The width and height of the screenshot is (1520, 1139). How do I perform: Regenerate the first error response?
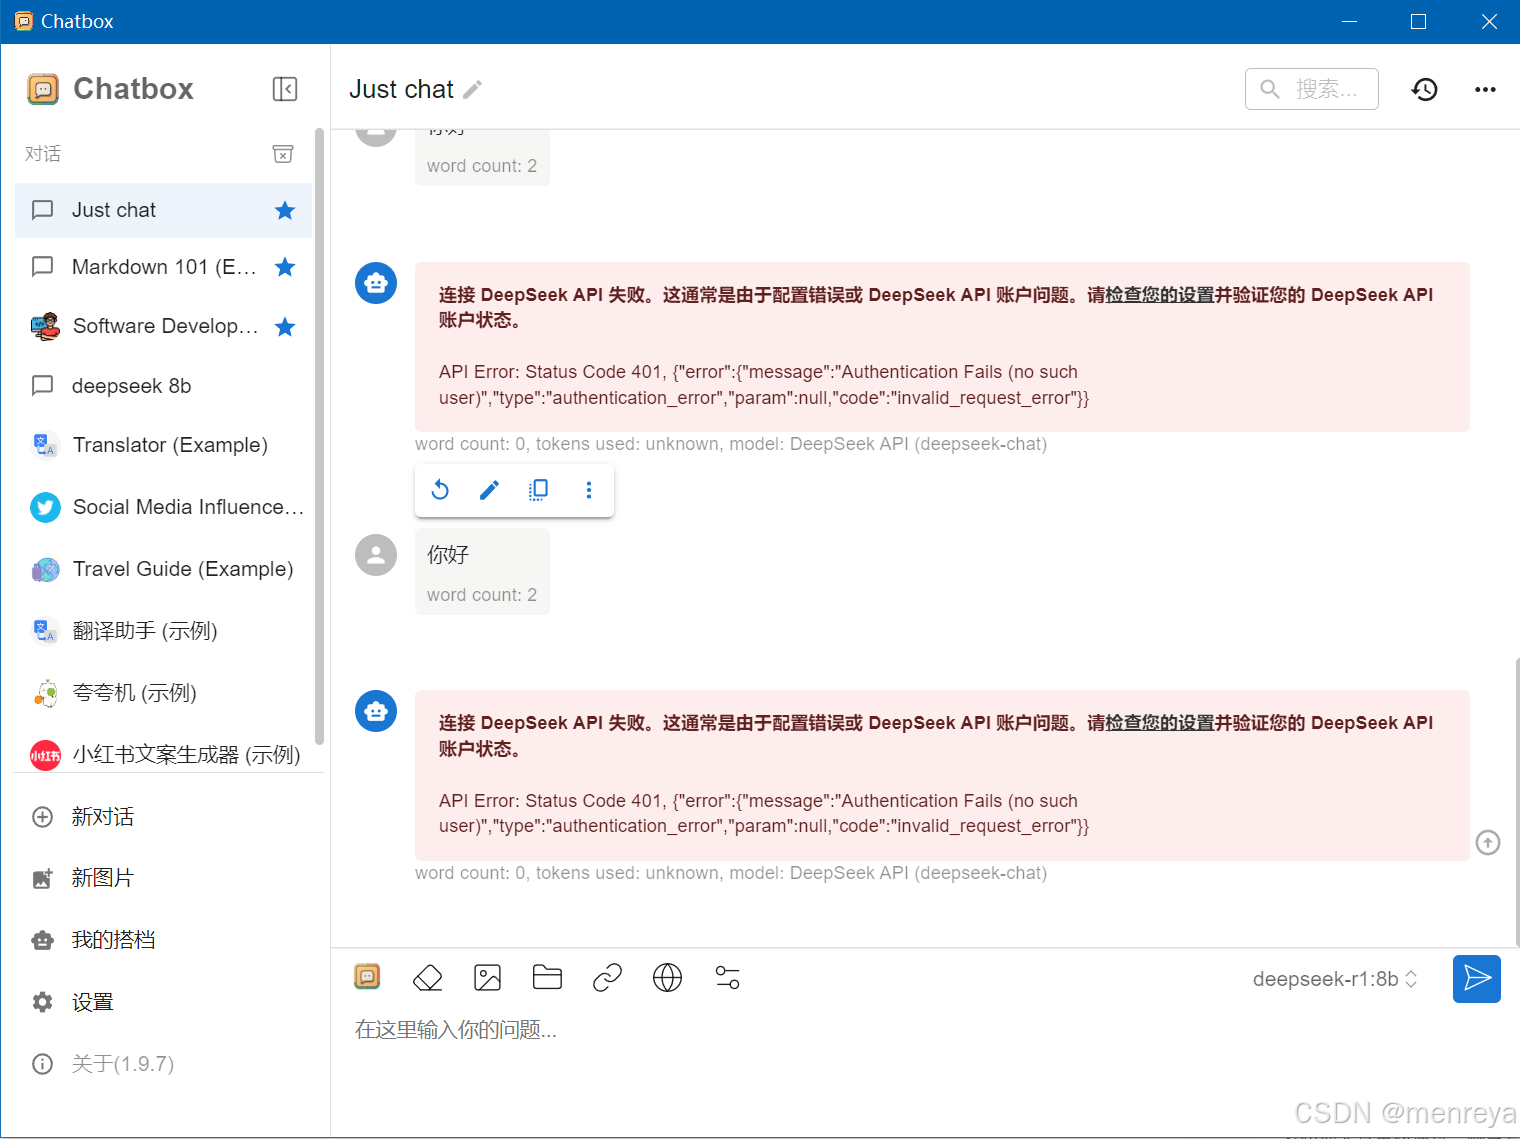[x=440, y=490]
